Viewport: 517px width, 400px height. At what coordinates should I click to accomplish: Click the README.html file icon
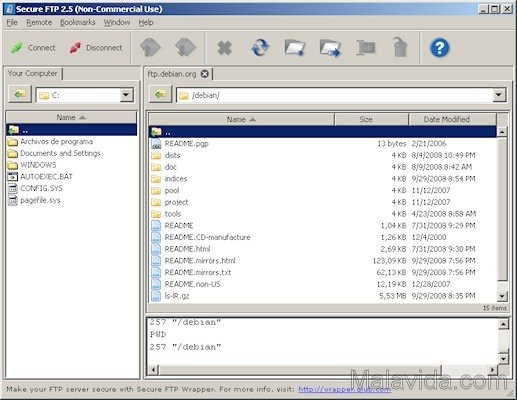click(x=156, y=249)
